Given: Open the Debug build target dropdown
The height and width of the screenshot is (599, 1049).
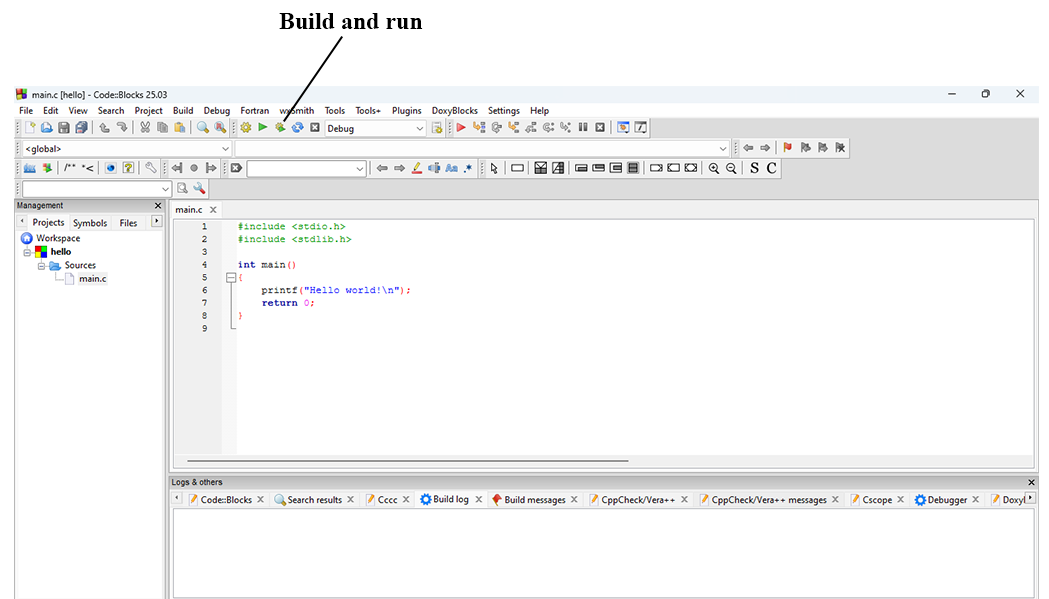Looking at the screenshot, I should [420, 128].
